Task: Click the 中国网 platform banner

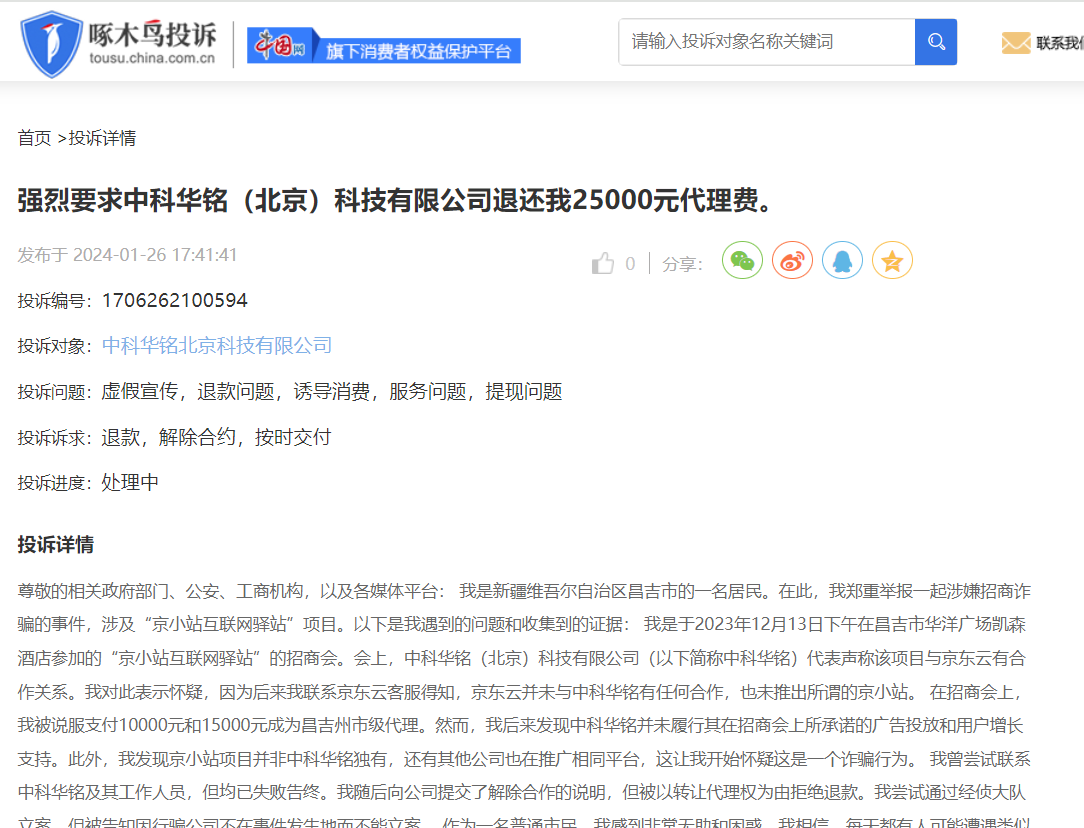Action: (384, 46)
